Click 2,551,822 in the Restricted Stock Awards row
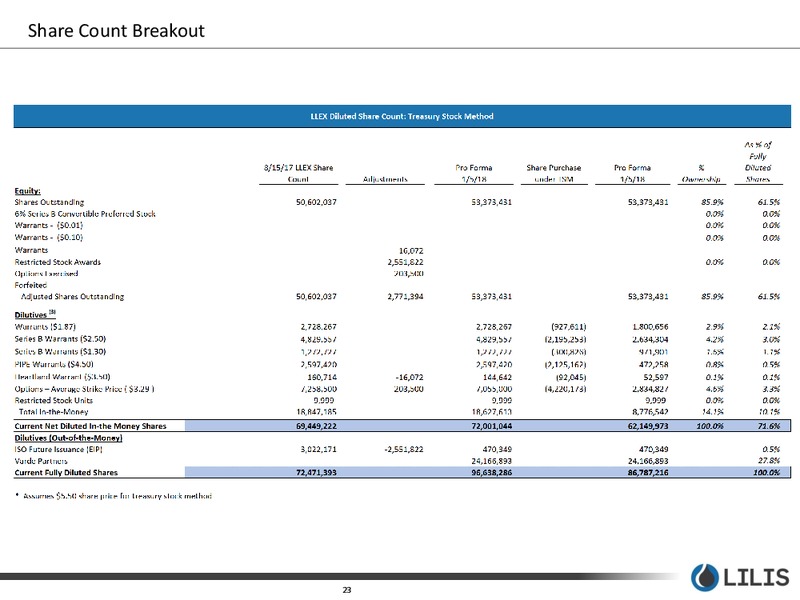Image resolution: width=800 pixels, height=600 pixels. (406, 262)
